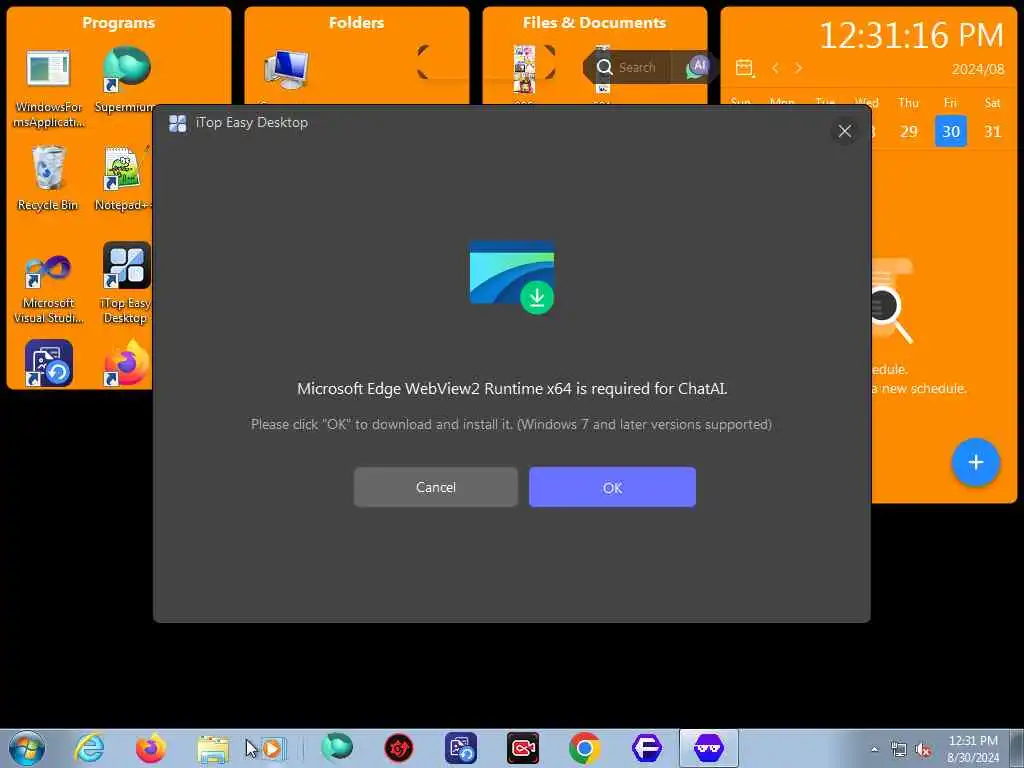Open the purple F app on taskbar
The height and width of the screenshot is (768, 1024).
[647, 748]
